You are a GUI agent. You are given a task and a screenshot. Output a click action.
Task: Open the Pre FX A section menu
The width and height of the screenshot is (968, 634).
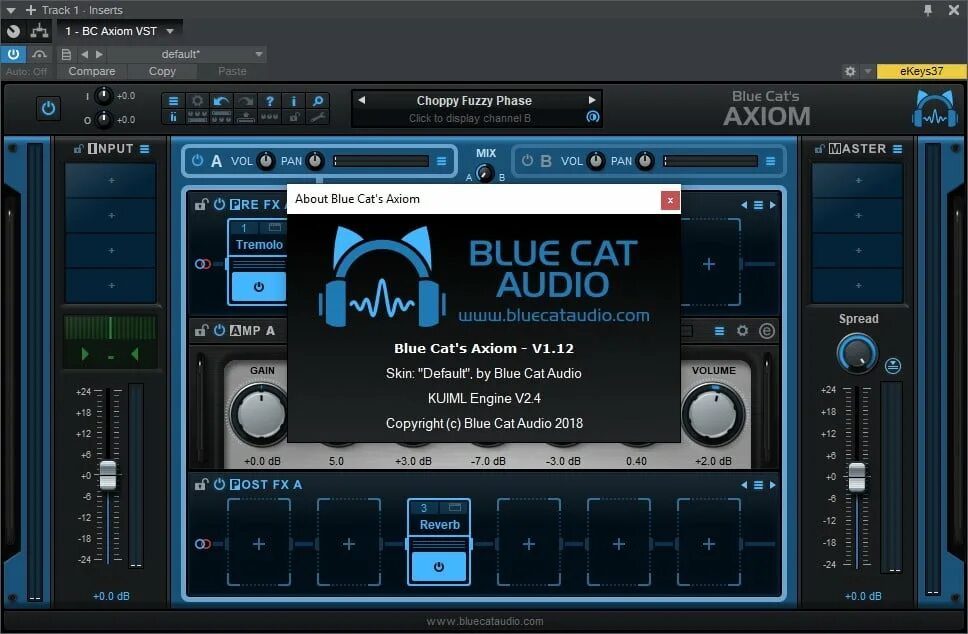click(758, 205)
